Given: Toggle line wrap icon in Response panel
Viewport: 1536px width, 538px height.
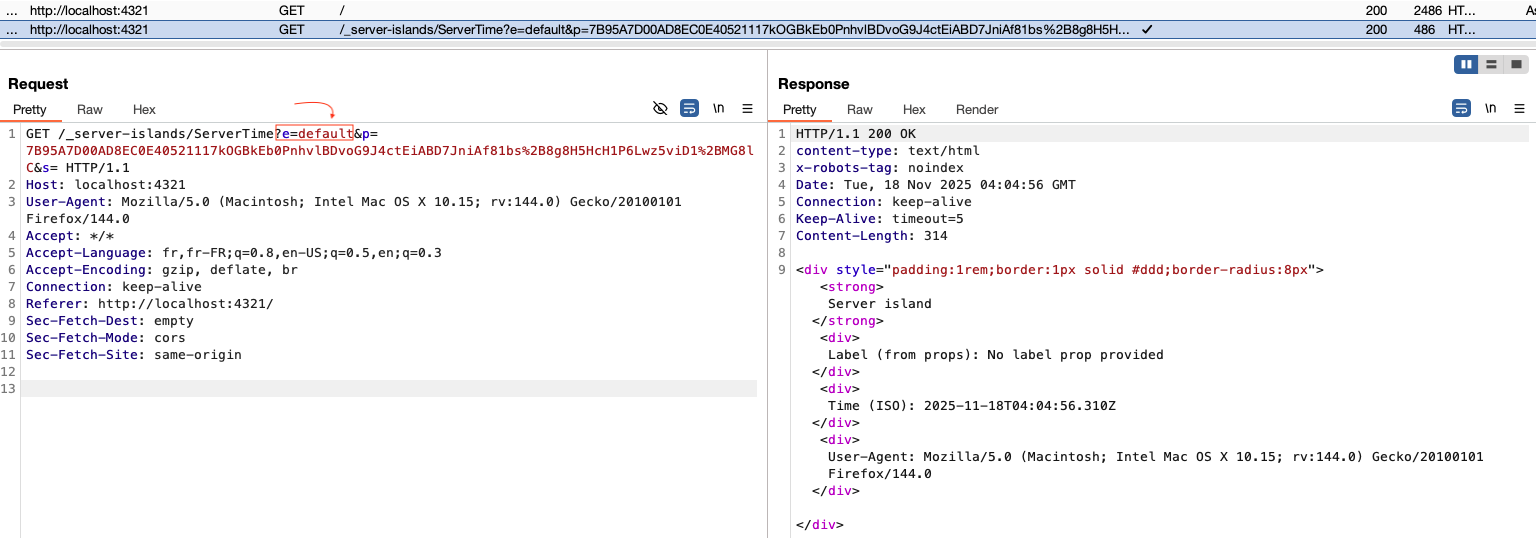Looking at the screenshot, I should (x=1461, y=108).
